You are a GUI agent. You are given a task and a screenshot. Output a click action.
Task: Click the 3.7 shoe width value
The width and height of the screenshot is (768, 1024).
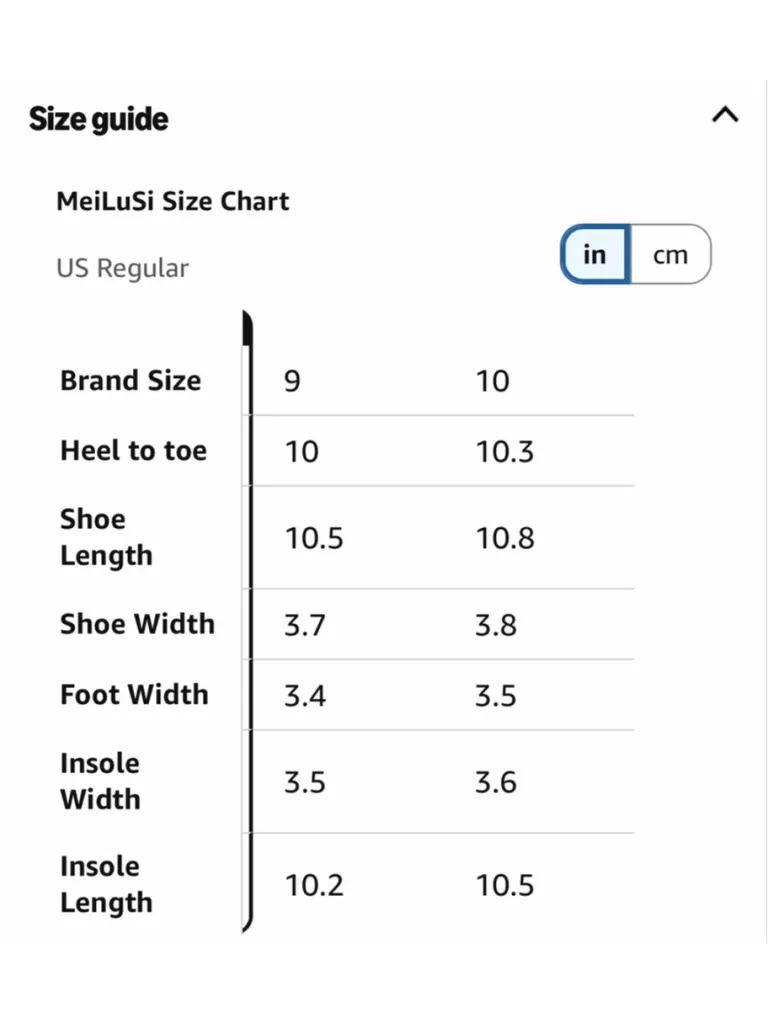[x=304, y=626]
